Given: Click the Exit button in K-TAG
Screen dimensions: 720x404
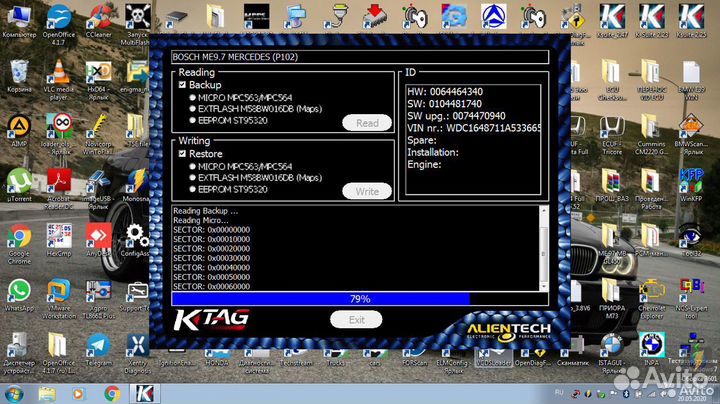Looking at the screenshot, I should (357, 319).
